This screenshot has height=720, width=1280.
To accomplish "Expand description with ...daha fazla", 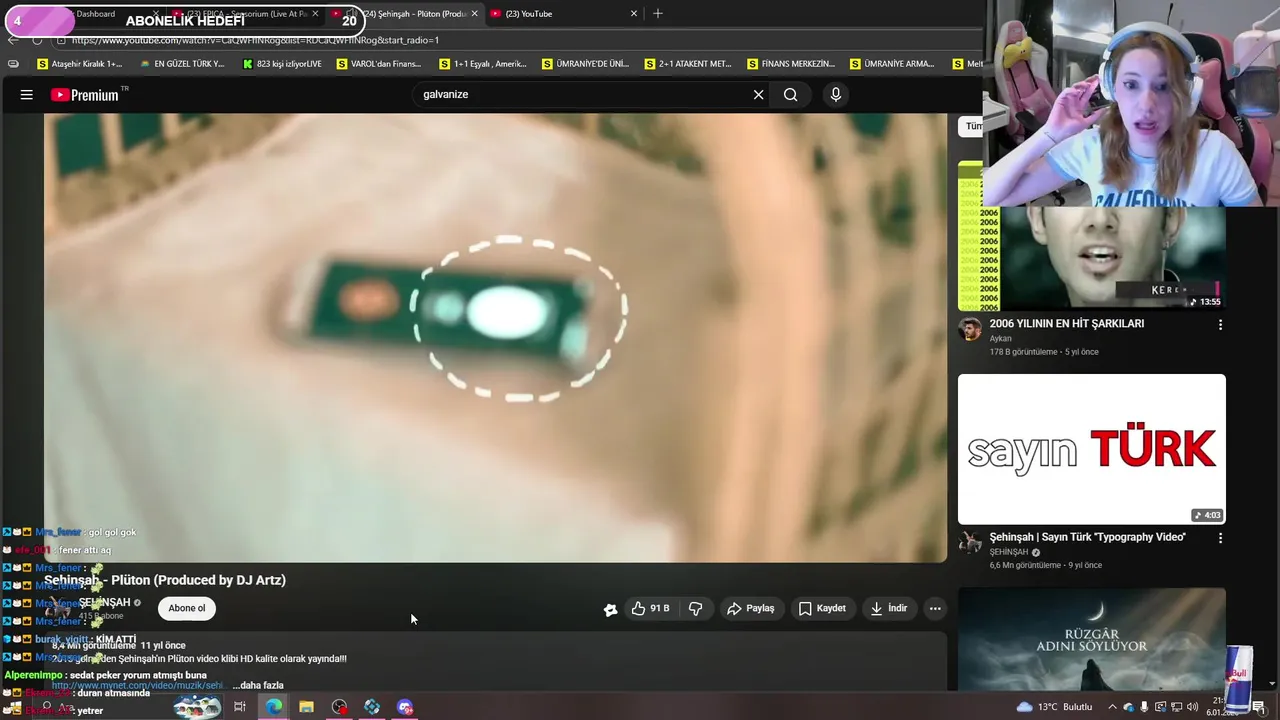I will (x=258, y=685).
